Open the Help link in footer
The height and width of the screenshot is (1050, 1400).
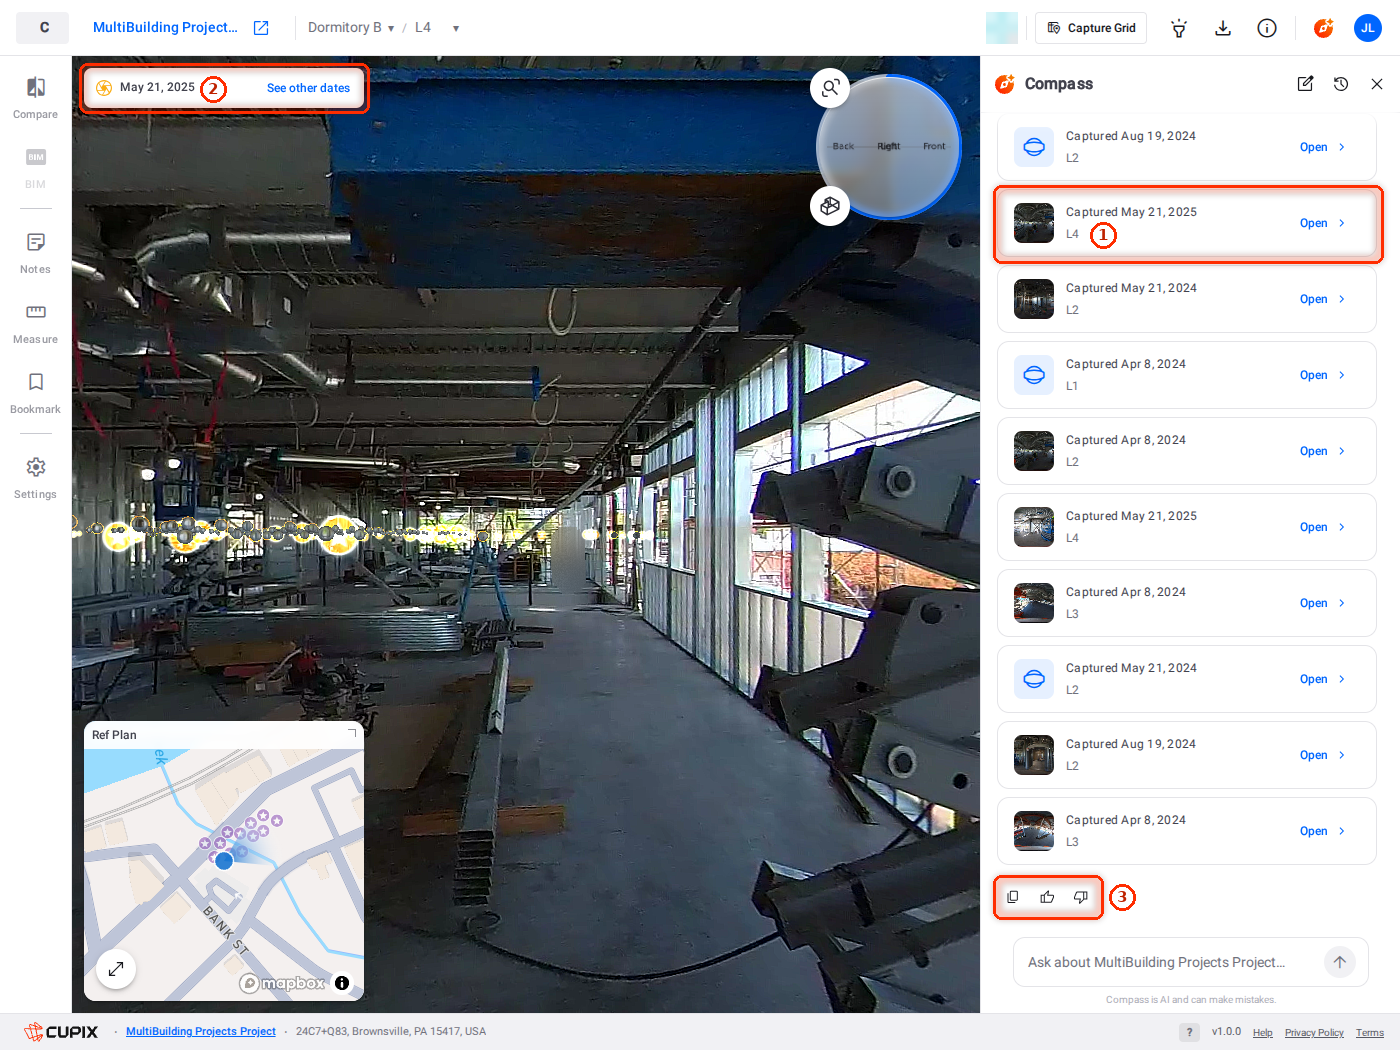pyautogui.click(x=1263, y=1033)
